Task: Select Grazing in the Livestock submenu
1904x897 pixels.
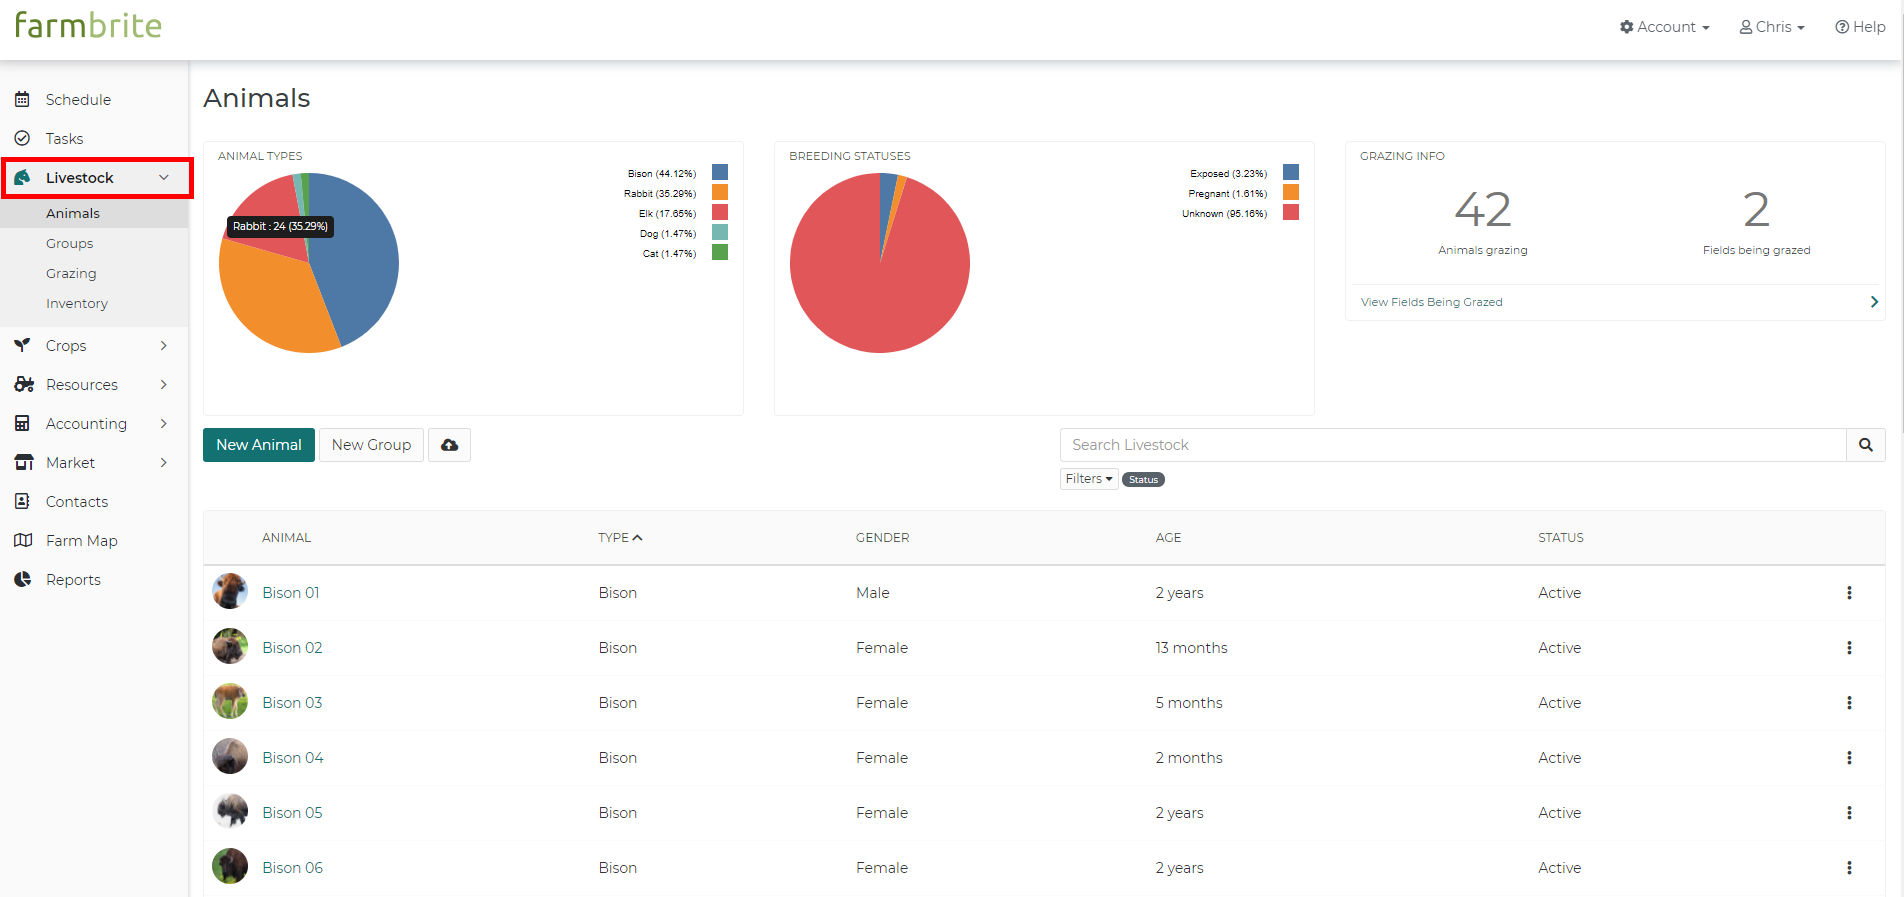Action: click(71, 273)
